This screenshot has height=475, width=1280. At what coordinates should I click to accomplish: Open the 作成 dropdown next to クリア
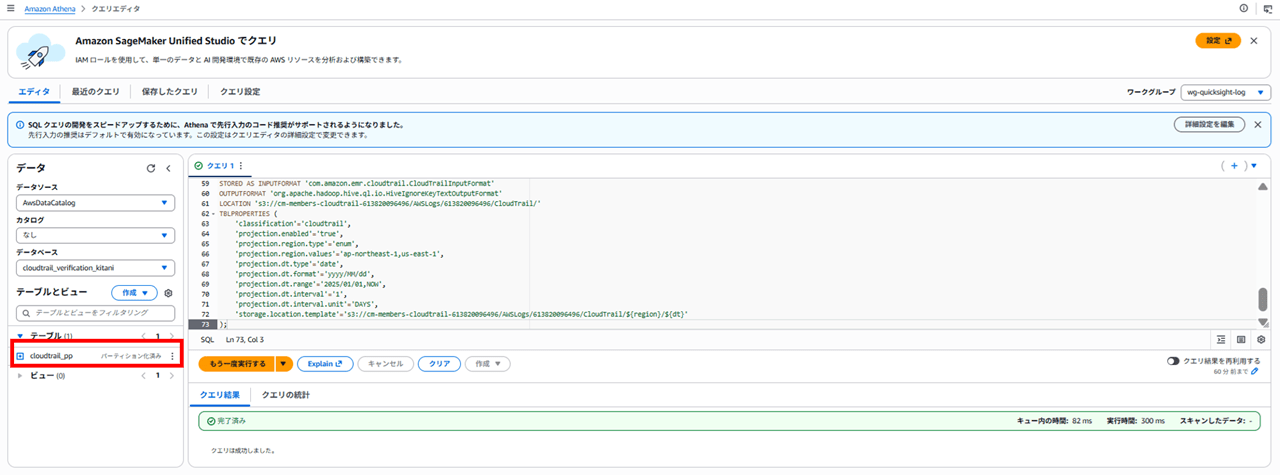click(x=488, y=364)
